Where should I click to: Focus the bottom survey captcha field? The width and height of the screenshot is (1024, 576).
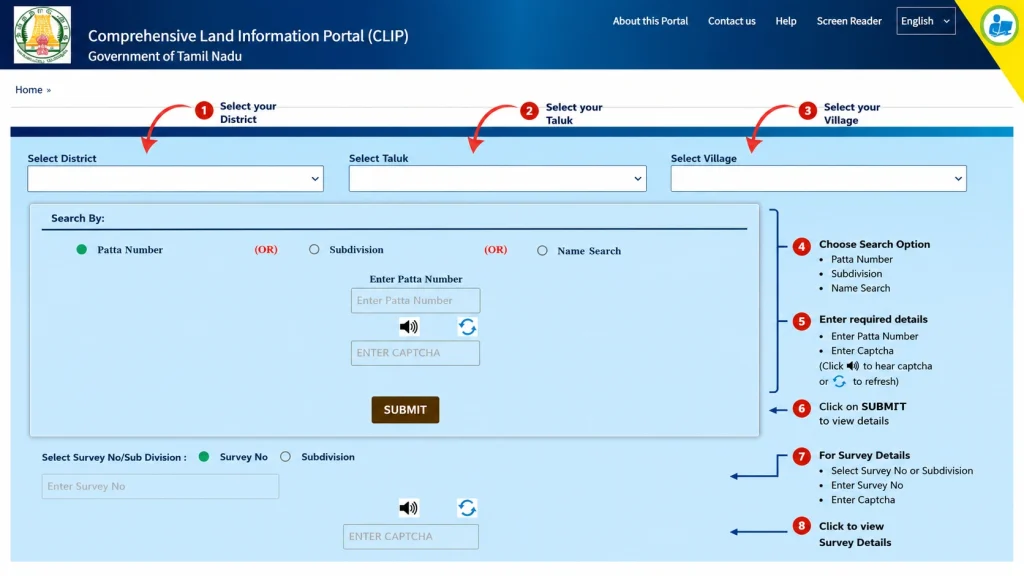coord(411,536)
